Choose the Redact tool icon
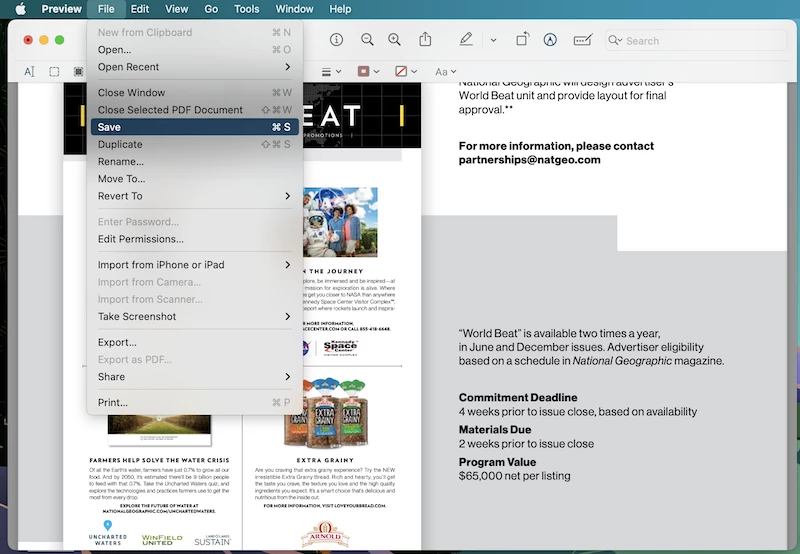 click(78, 72)
